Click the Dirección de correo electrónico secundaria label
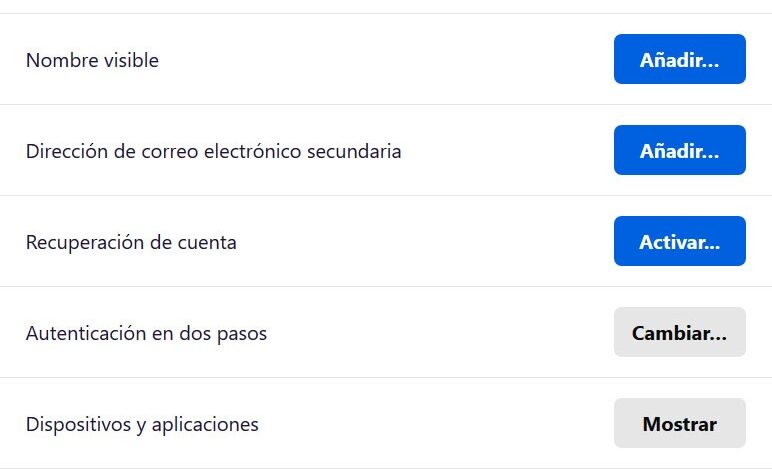This screenshot has width=772, height=470. tap(213, 152)
